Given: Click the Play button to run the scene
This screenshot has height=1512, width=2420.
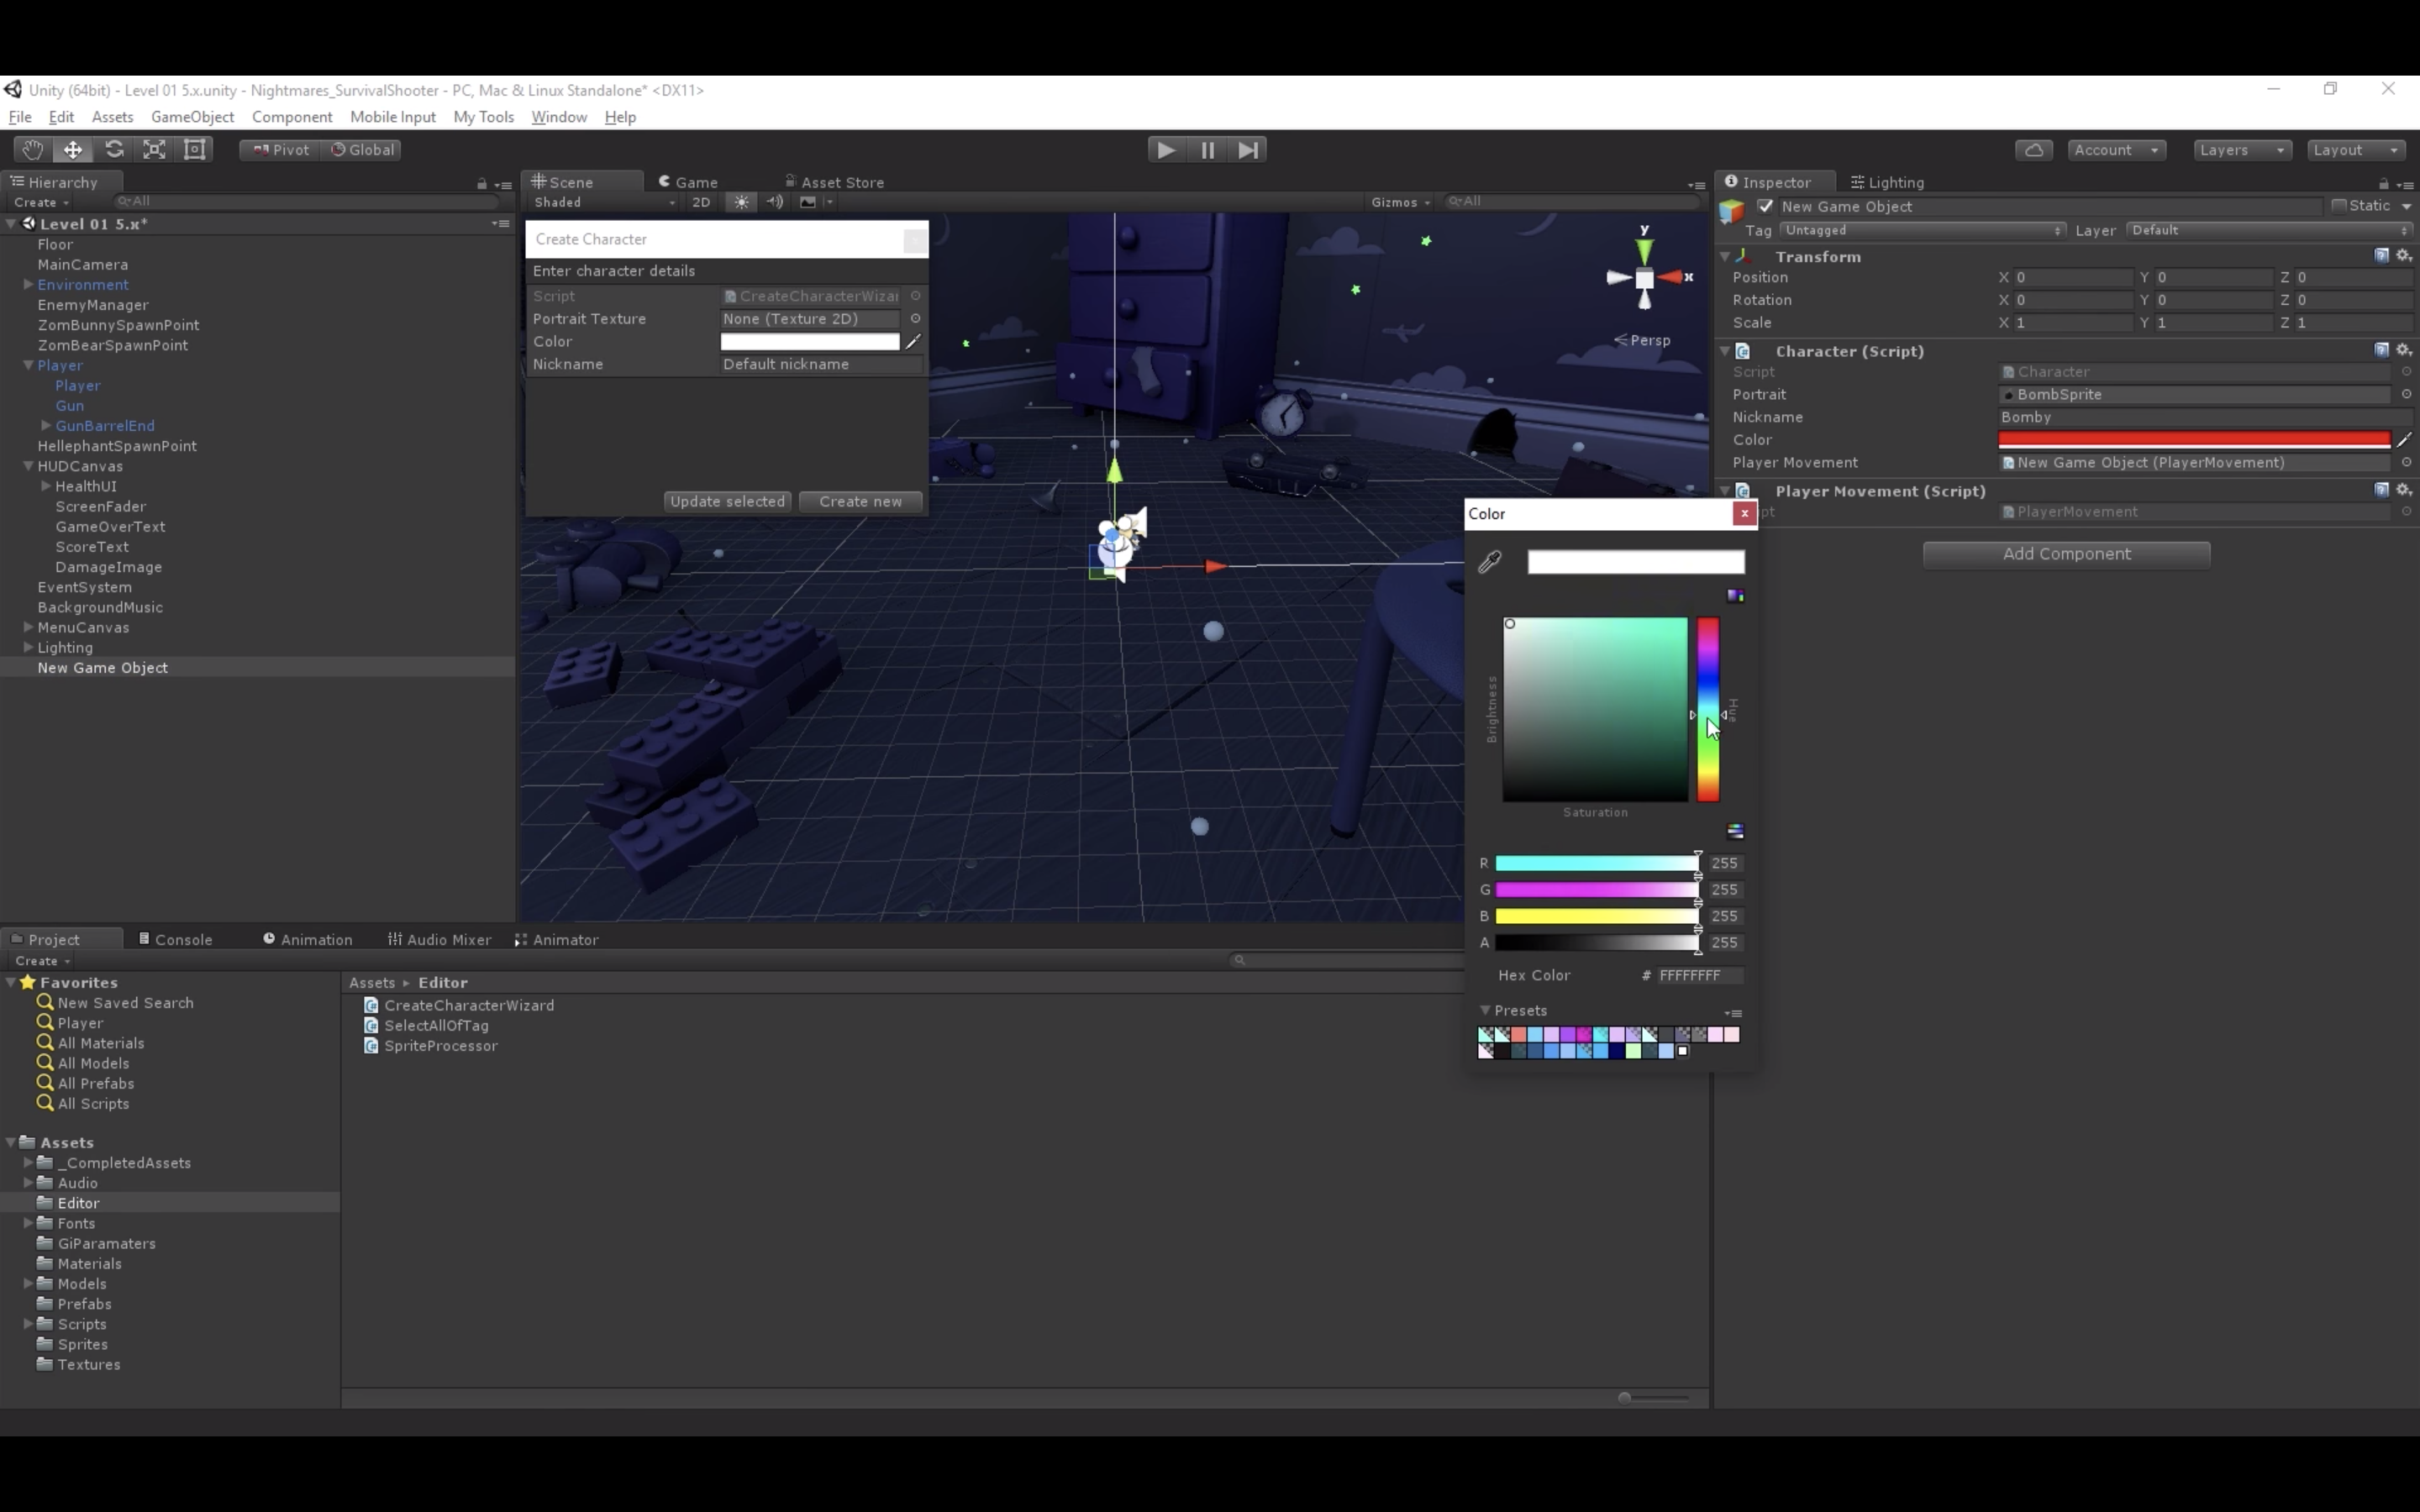Looking at the screenshot, I should [1165, 148].
